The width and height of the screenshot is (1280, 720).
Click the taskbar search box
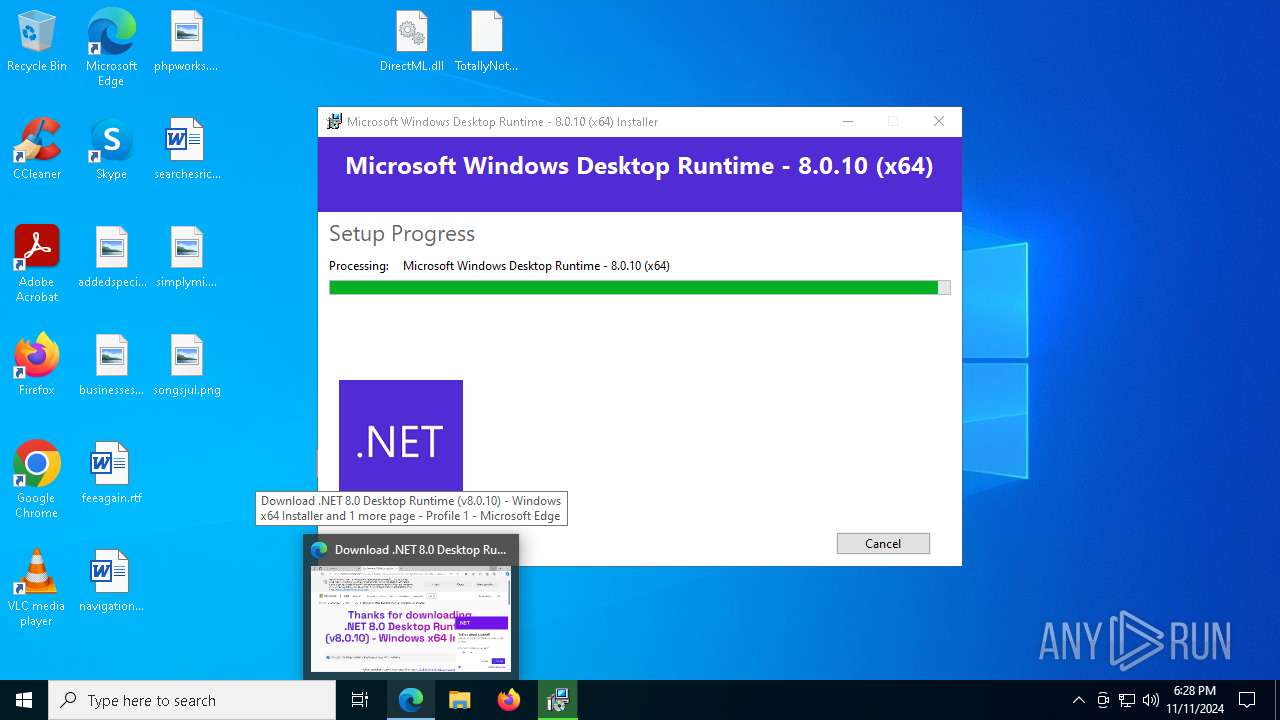(192, 700)
